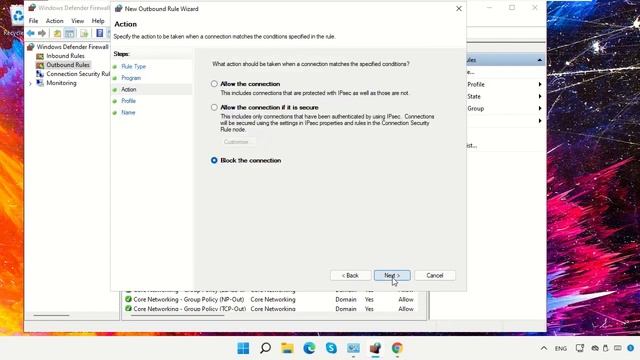Cancel the New Outbound Rule Wizard
640x360 pixels.
pyautogui.click(x=435, y=276)
